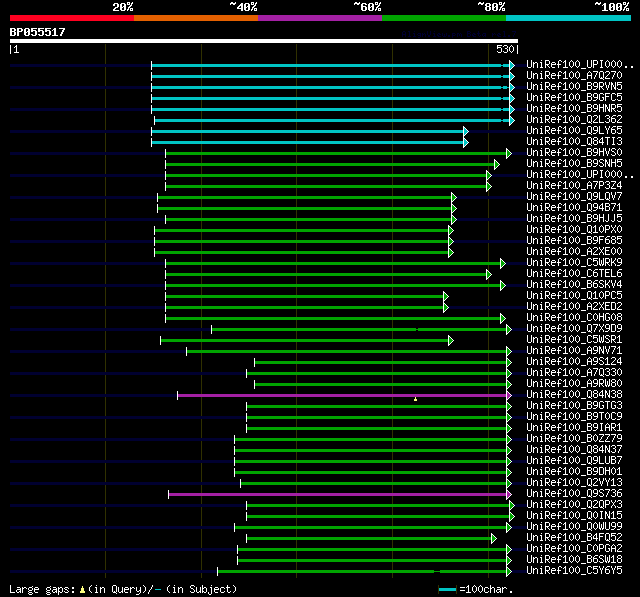
Task: Click the green alignment bar for B4FQ52
Action: [369, 539]
